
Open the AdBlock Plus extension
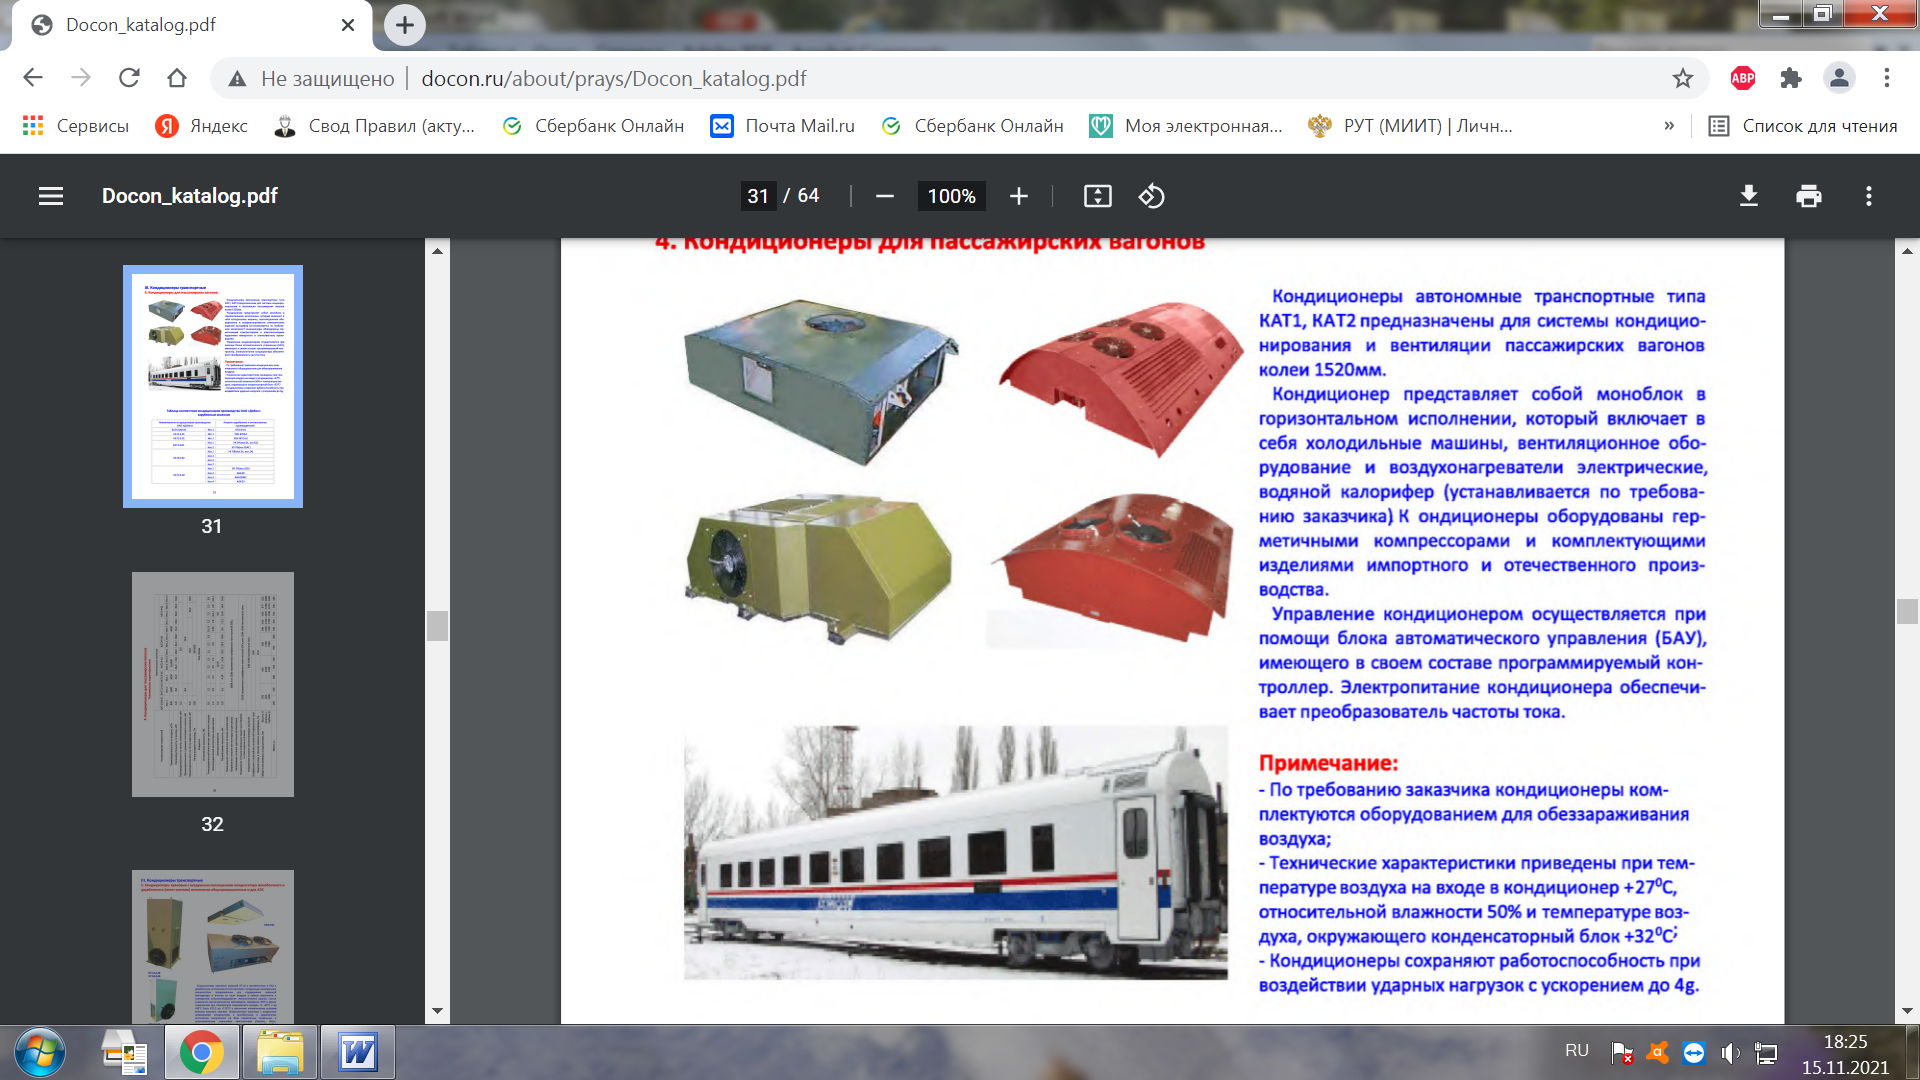(1742, 78)
